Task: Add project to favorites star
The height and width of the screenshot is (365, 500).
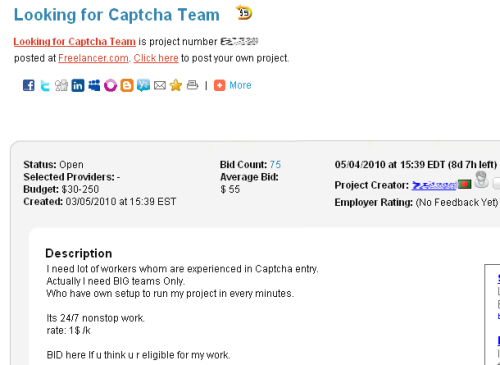Action: point(176,85)
